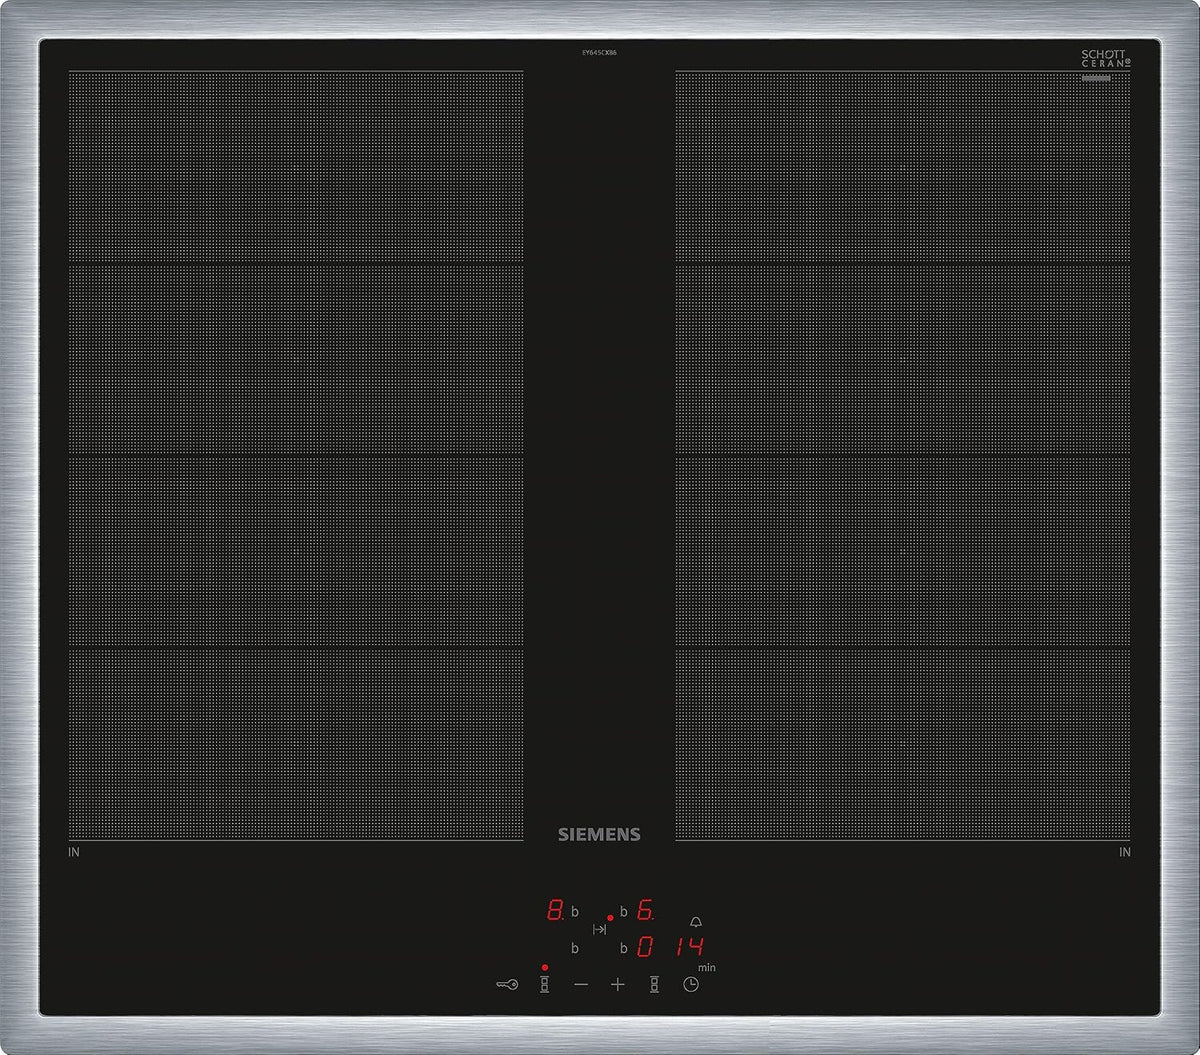The height and width of the screenshot is (1055, 1200).
Task: Click the EY645CX86 model number
Action: (x=600, y=51)
